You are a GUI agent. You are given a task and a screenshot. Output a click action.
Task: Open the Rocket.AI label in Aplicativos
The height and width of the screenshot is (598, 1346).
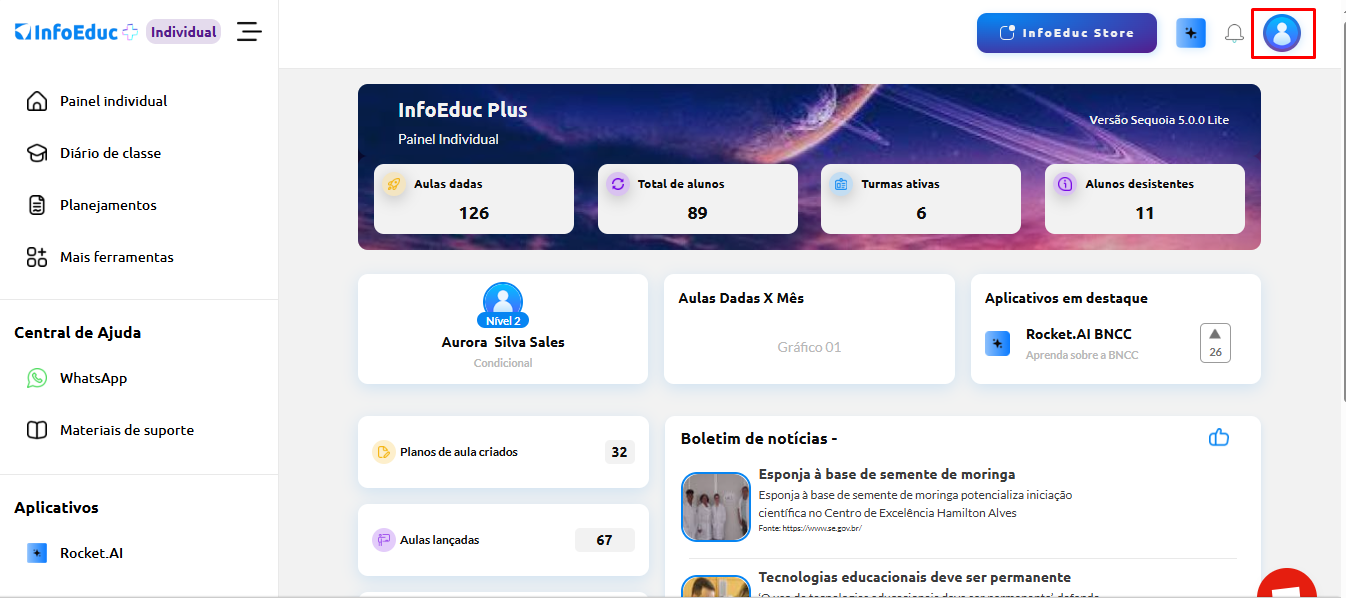[x=91, y=553]
